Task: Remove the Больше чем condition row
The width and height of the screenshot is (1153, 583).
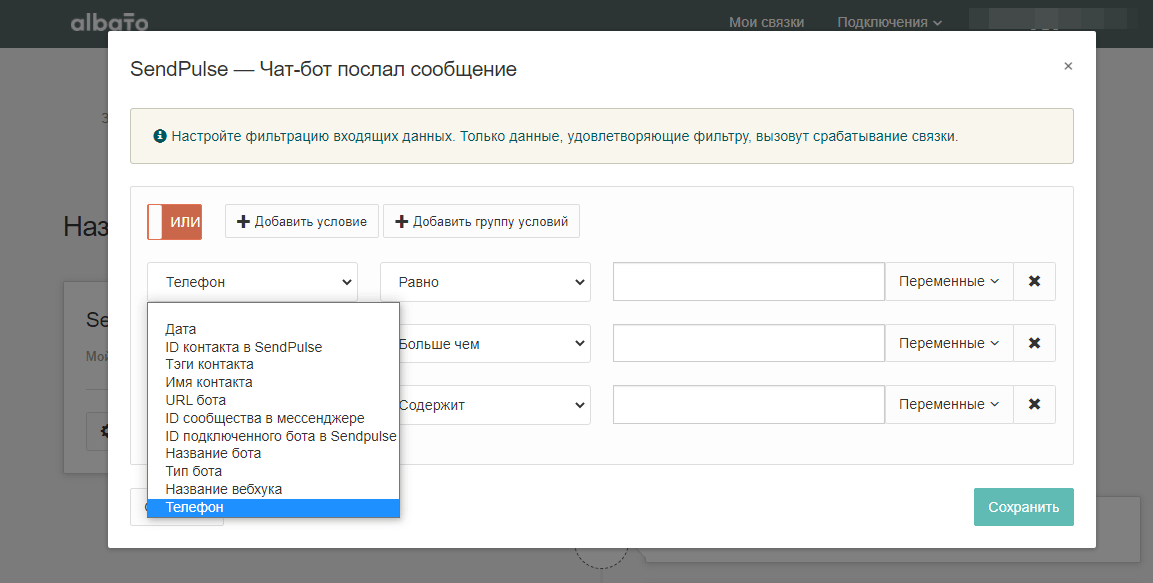Action: (x=1034, y=343)
